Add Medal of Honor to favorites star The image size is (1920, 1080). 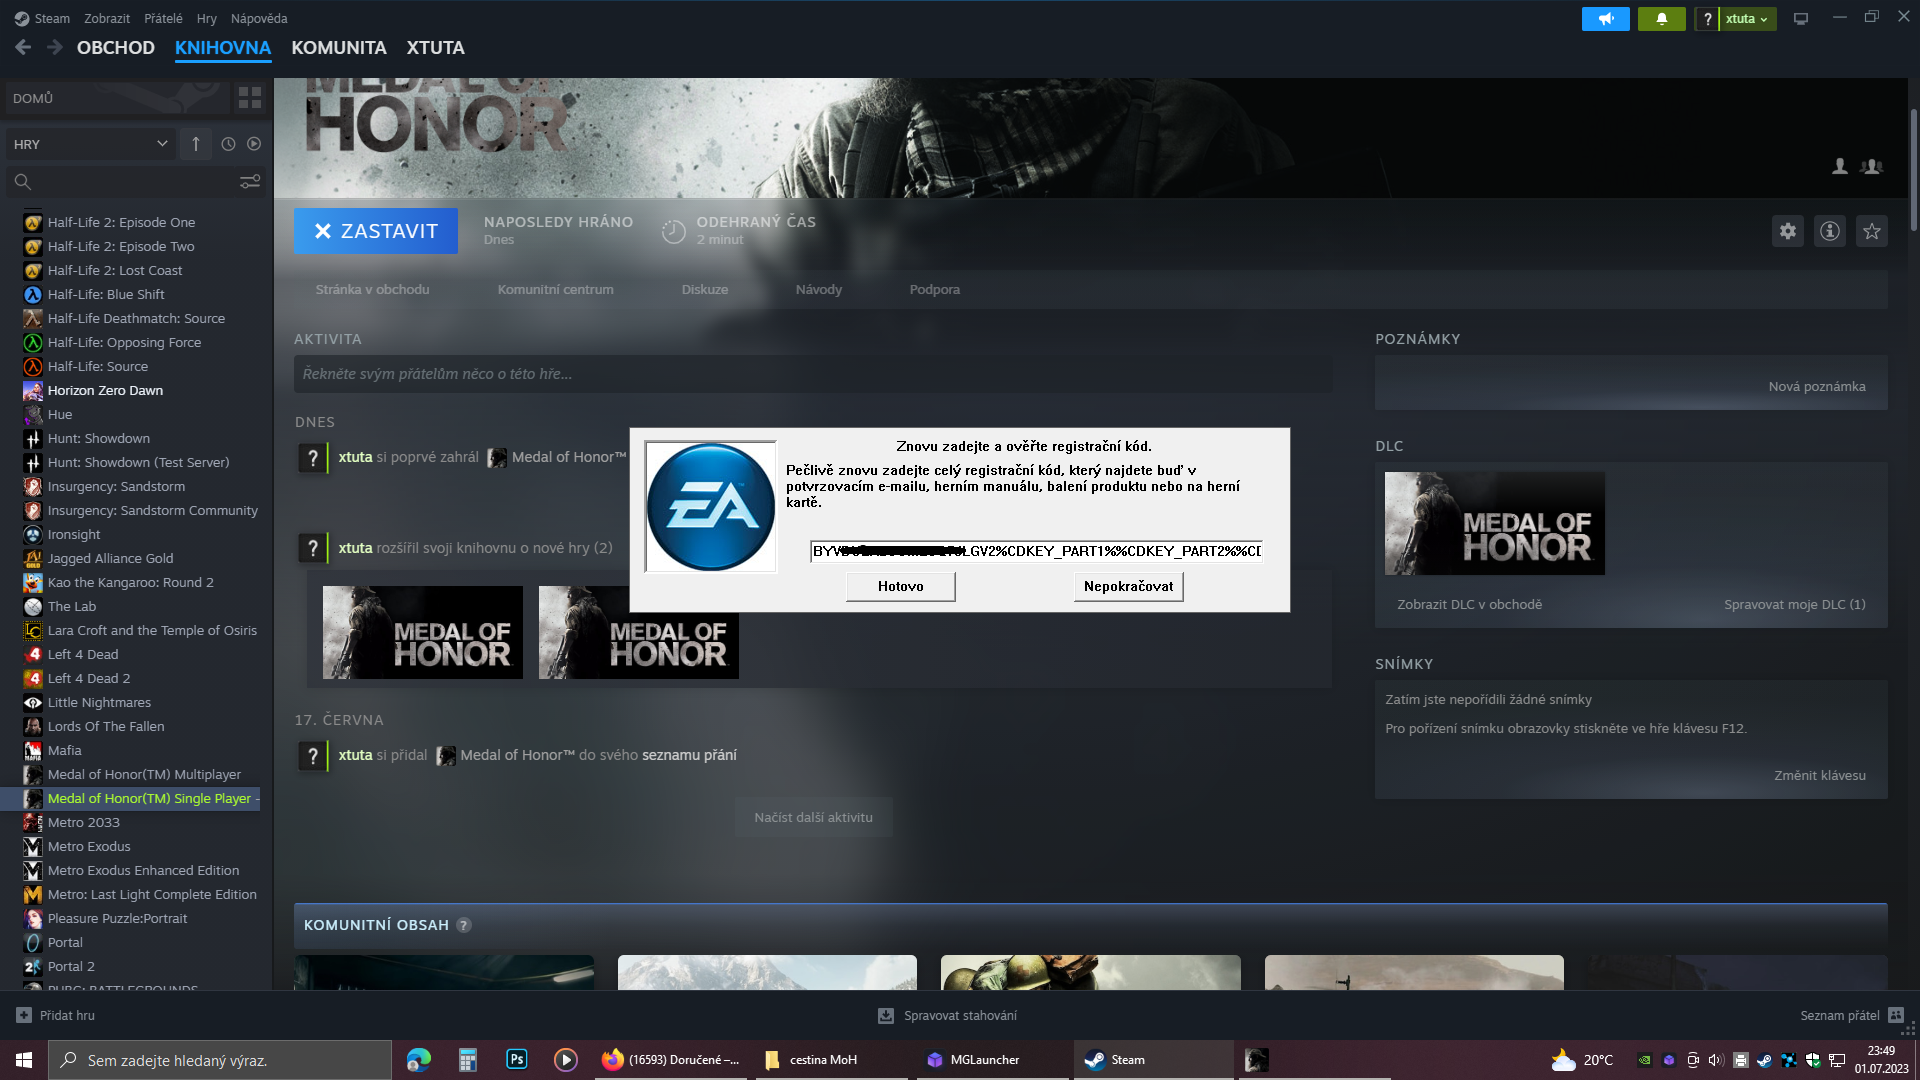[1872, 231]
